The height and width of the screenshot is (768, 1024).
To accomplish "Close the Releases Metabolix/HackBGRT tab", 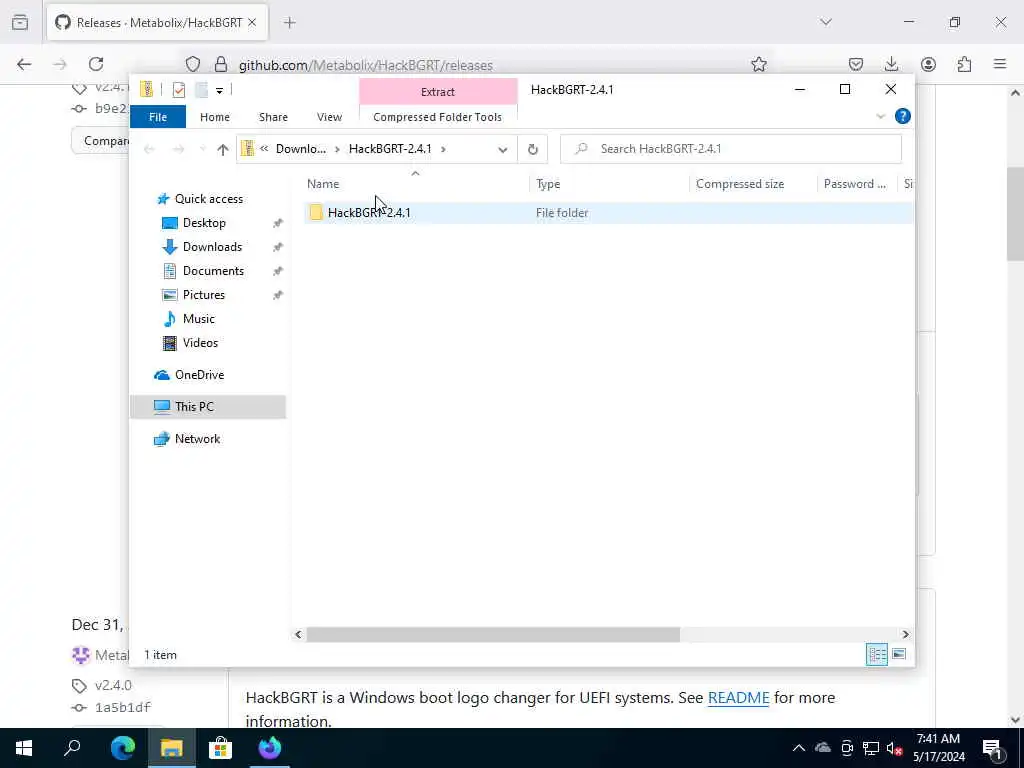I will [252, 23].
